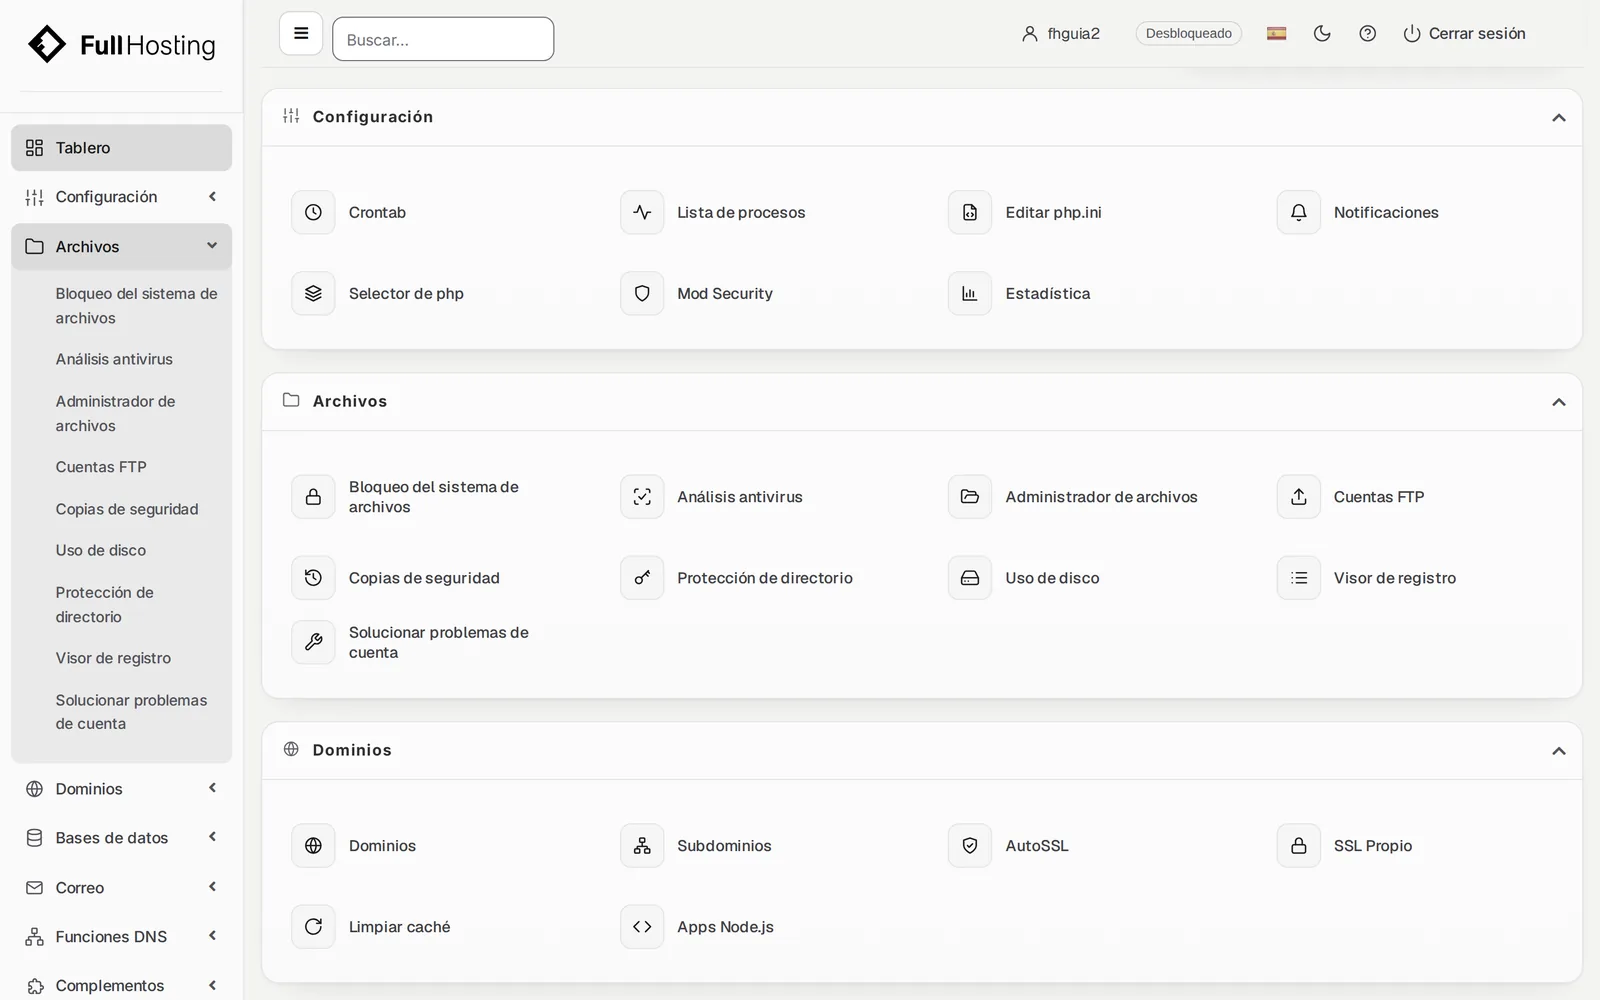Click the Buscar search field
Image resolution: width=1600 pixels, height=1000 pixels.
[x=443, y=39]
